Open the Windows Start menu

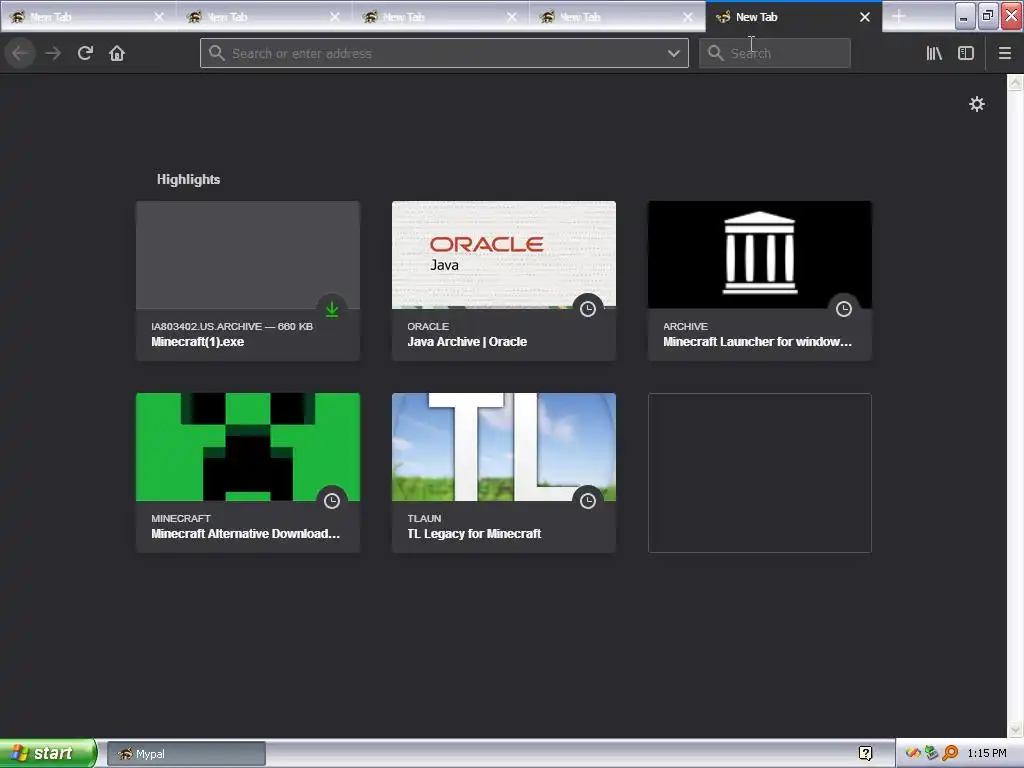[x=48, y=753]
